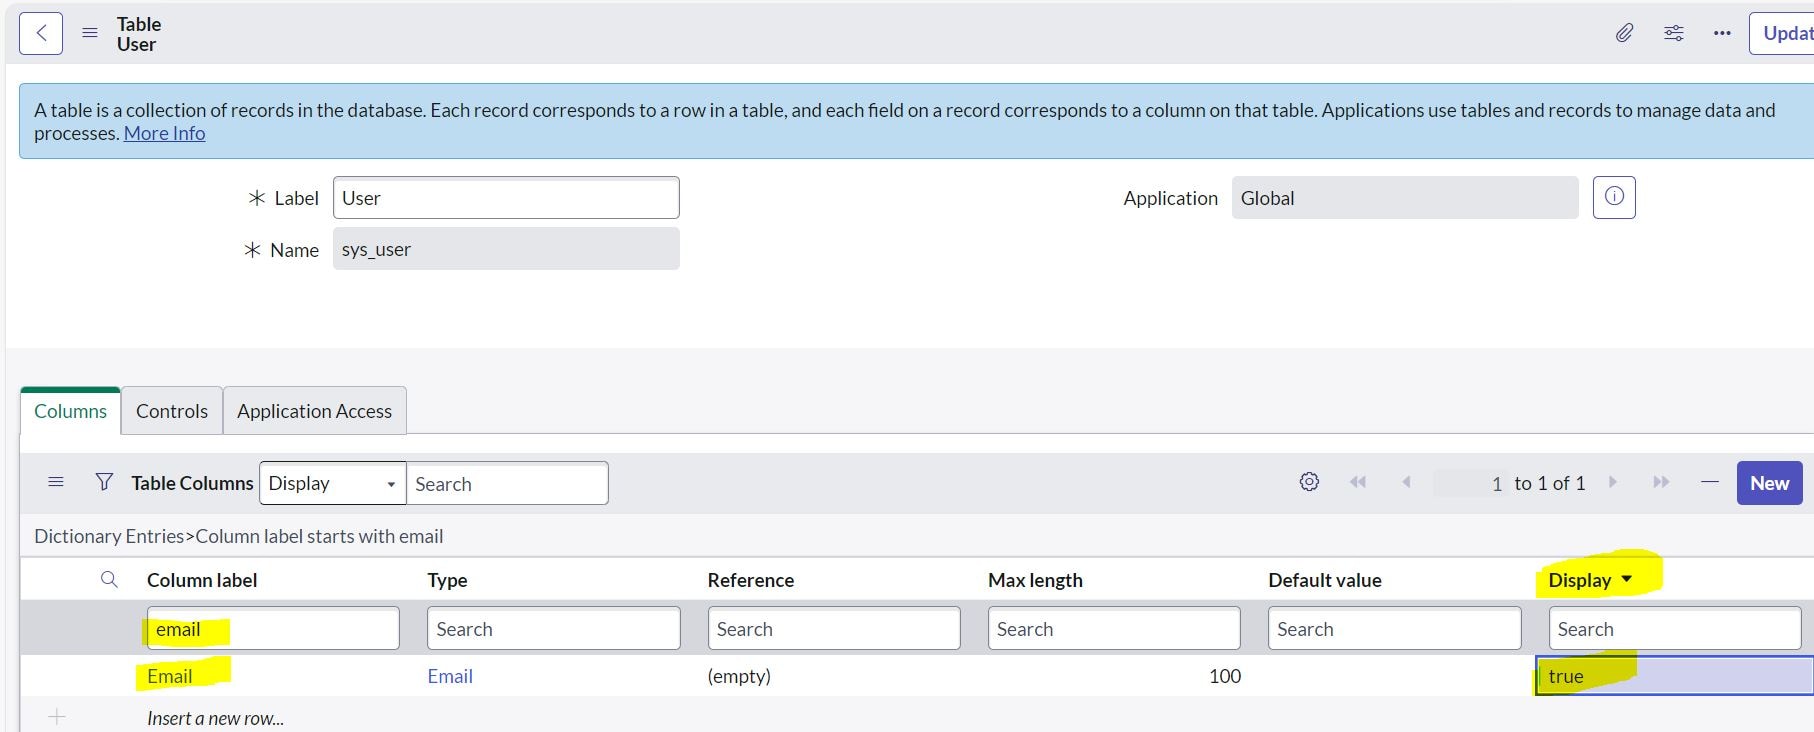The image size is (1814, 732).
Task: Open the Display search field dropdown
Action: [332, 483]
